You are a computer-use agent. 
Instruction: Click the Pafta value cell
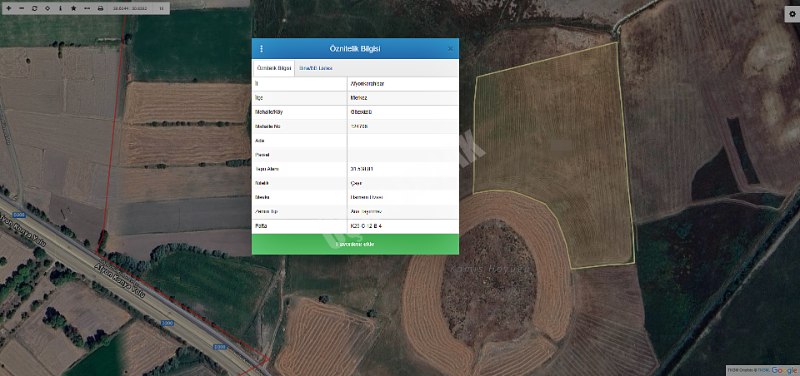(x=403, y=226)
